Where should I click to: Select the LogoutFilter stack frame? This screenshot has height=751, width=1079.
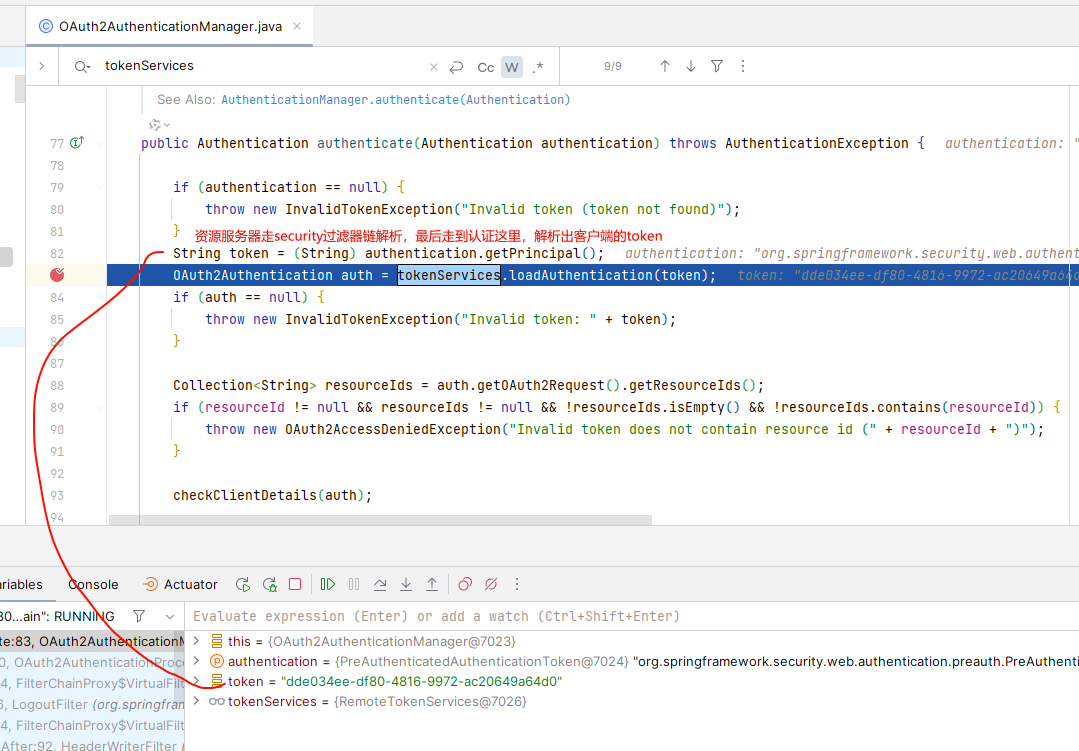(92, 705)
